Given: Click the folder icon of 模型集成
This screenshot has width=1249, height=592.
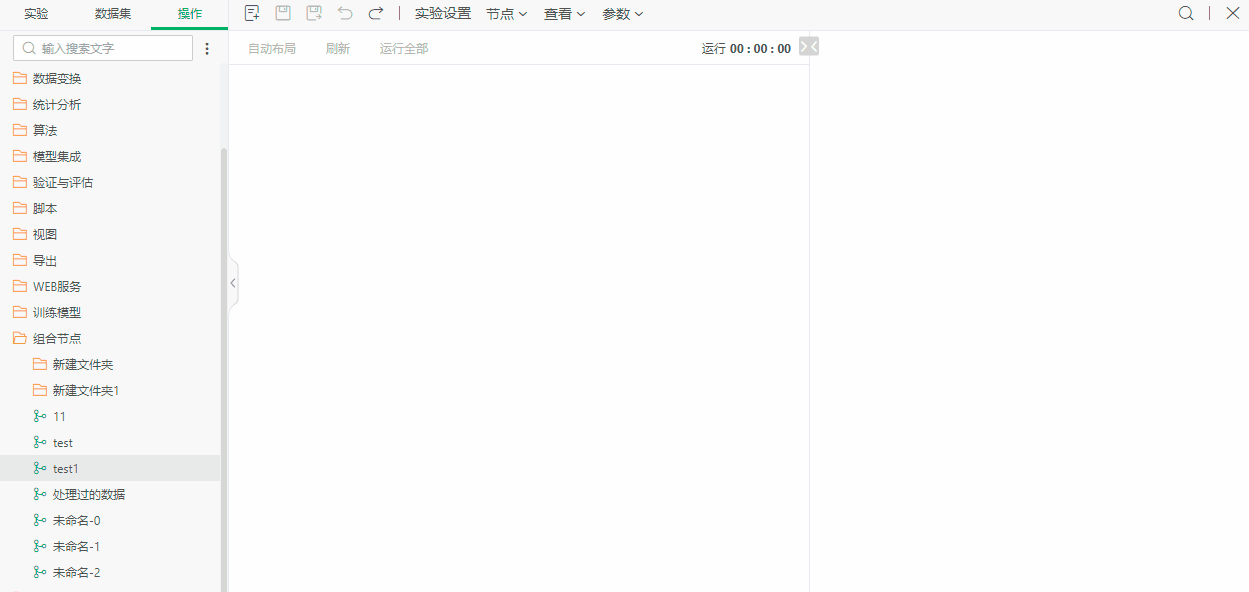Looking at the screenshot, I should (x=20, y=156).
